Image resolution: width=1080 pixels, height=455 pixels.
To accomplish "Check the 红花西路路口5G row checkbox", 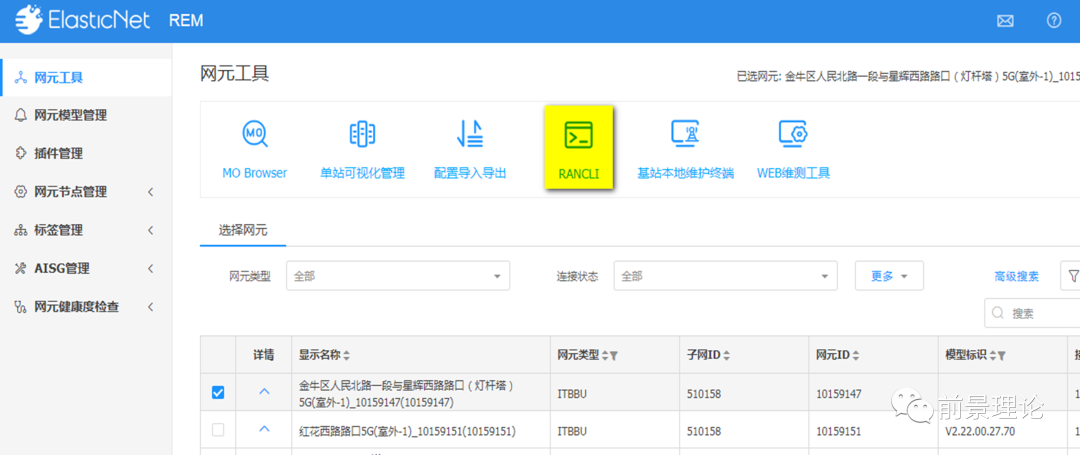I will click(218, 430).
